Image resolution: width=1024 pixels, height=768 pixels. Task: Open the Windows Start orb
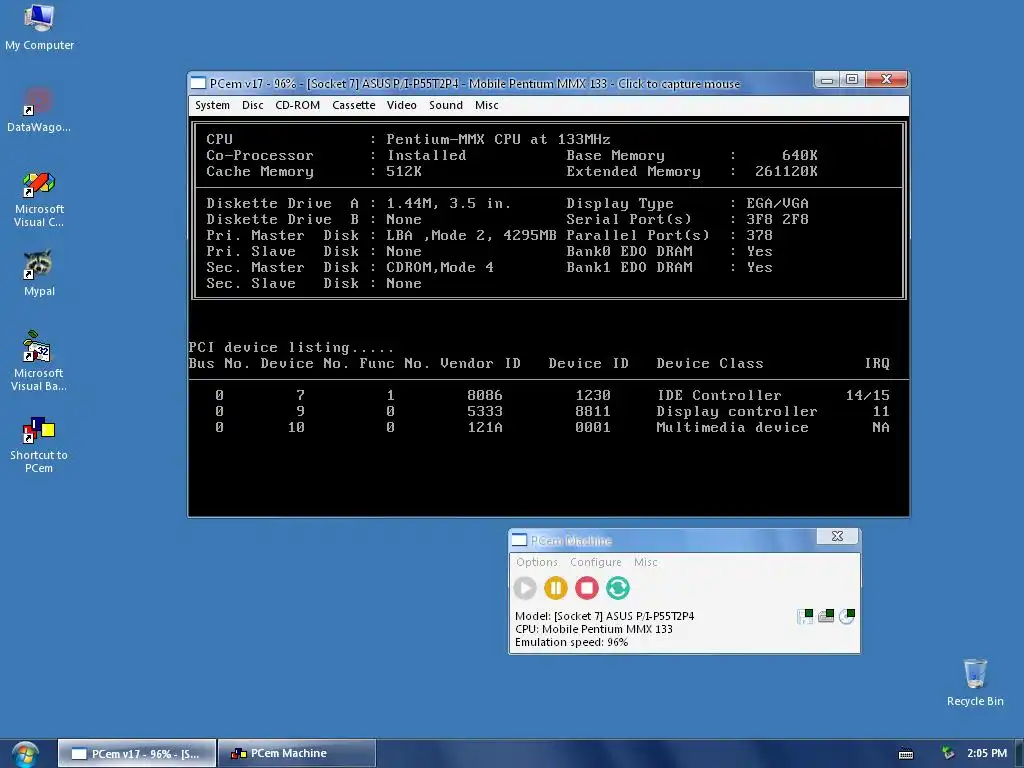pos(25,754)
